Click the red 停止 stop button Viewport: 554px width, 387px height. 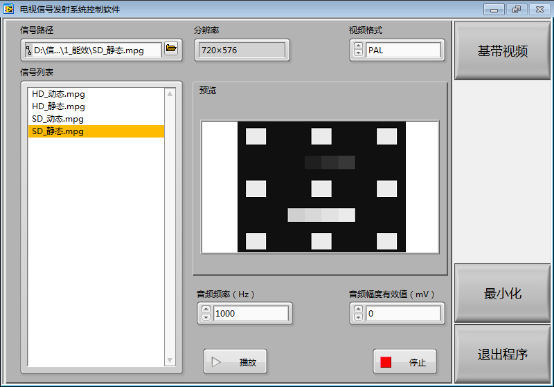(x=405, y=362)
